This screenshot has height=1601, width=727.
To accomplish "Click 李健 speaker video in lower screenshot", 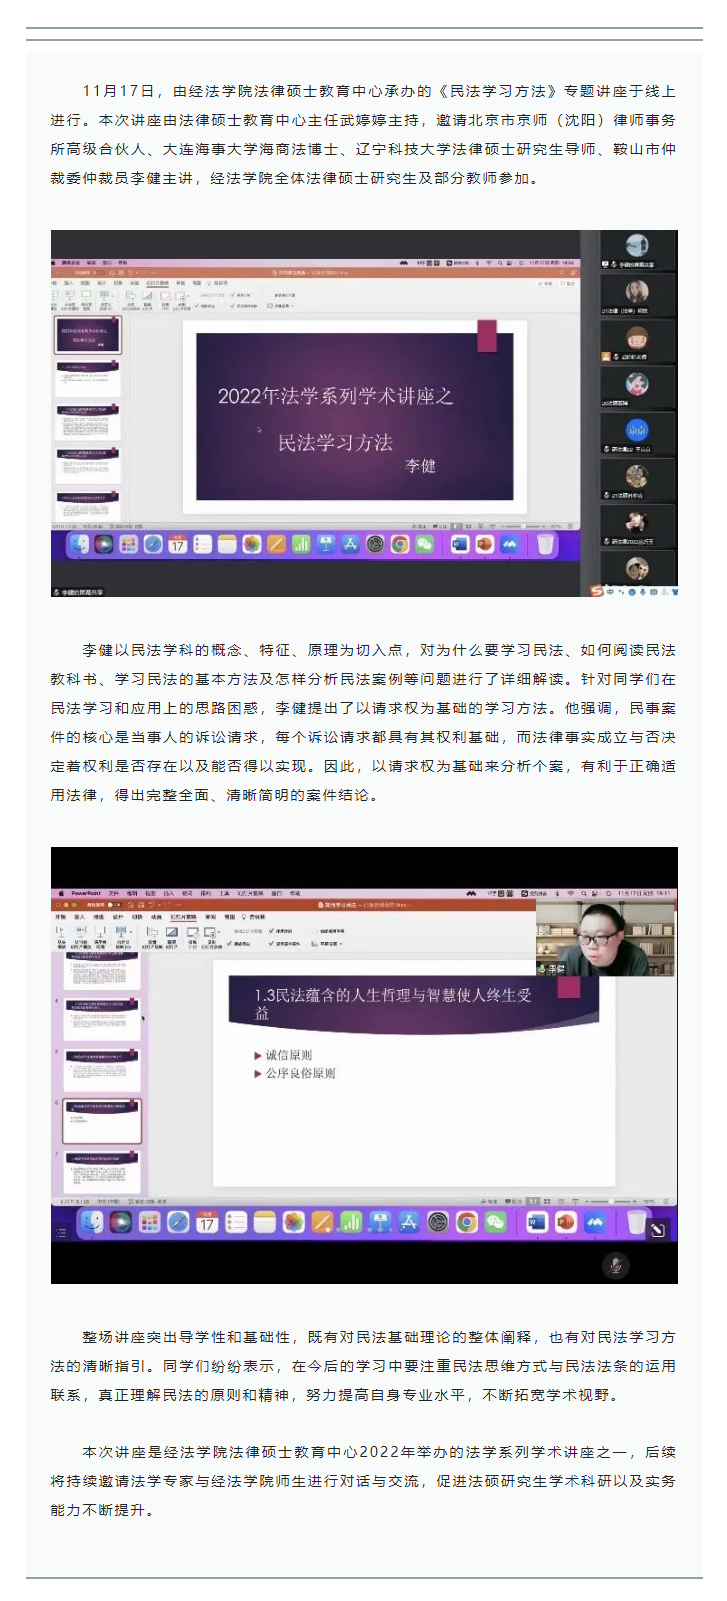I will [605, 938].
